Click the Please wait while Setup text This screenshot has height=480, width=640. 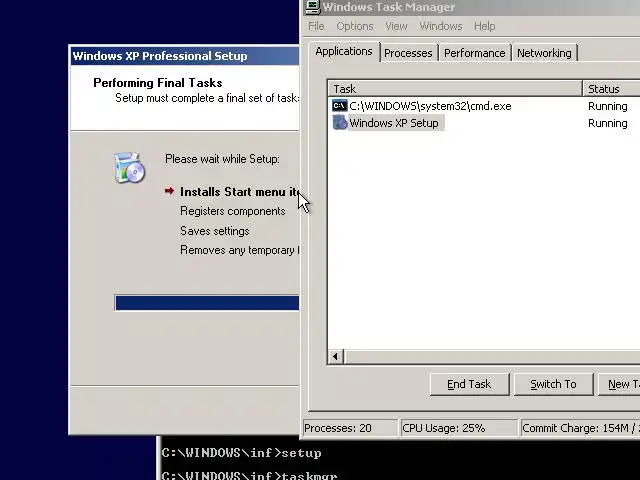[x=222, y=159]
